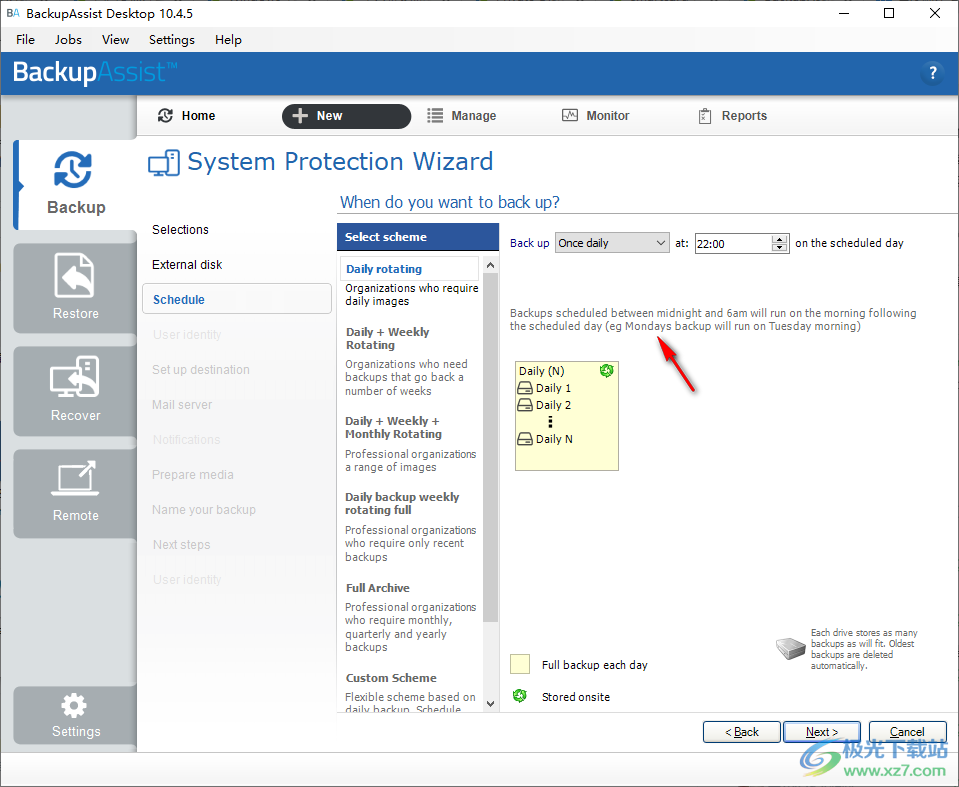The height and width of the screenshot is (787, 959).
Task: Go to the Selections wizard step
Action: click(180, 229)
